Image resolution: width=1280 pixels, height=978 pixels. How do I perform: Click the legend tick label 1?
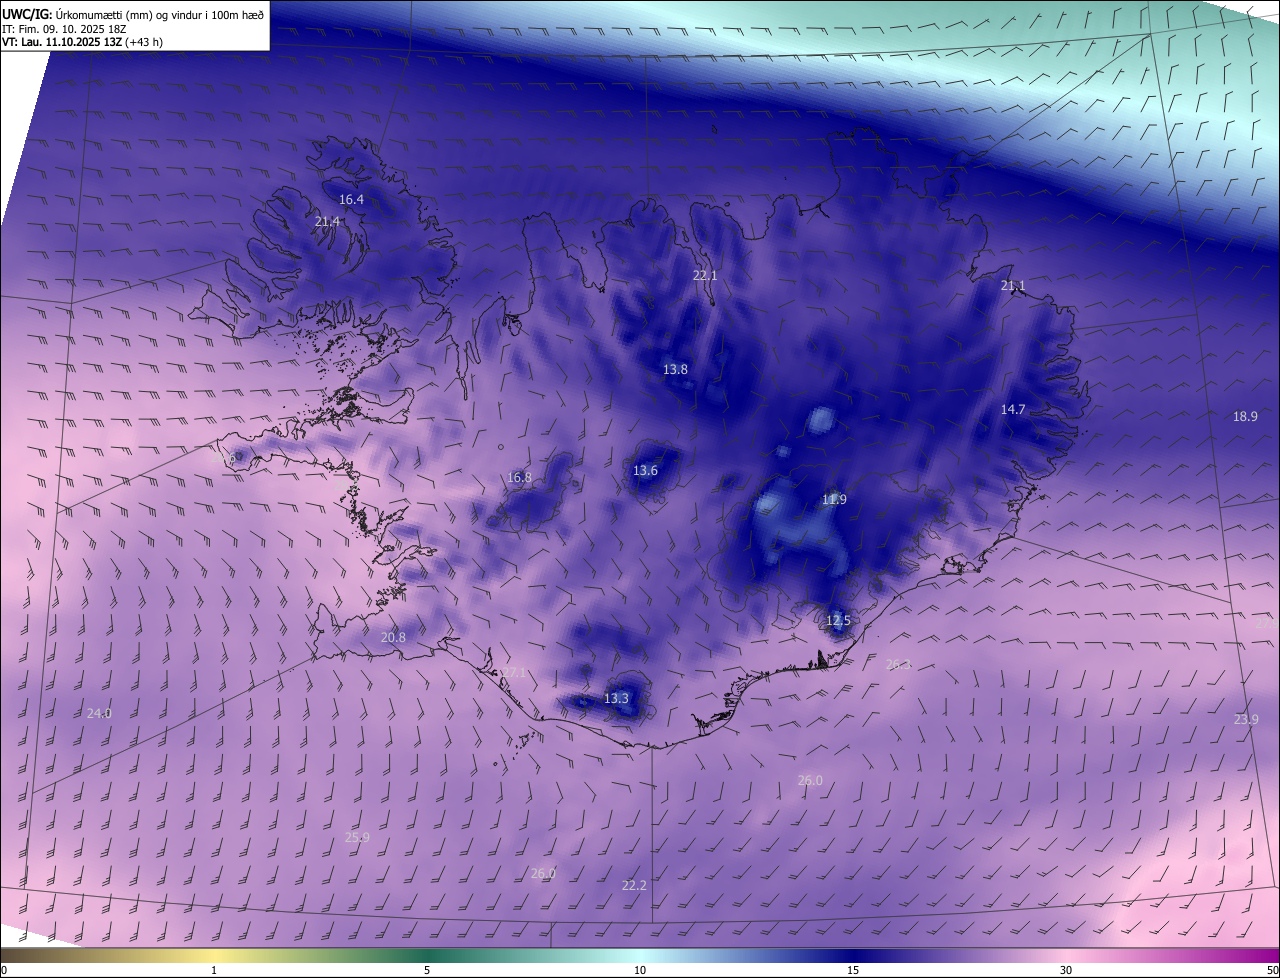click(214, 970)
